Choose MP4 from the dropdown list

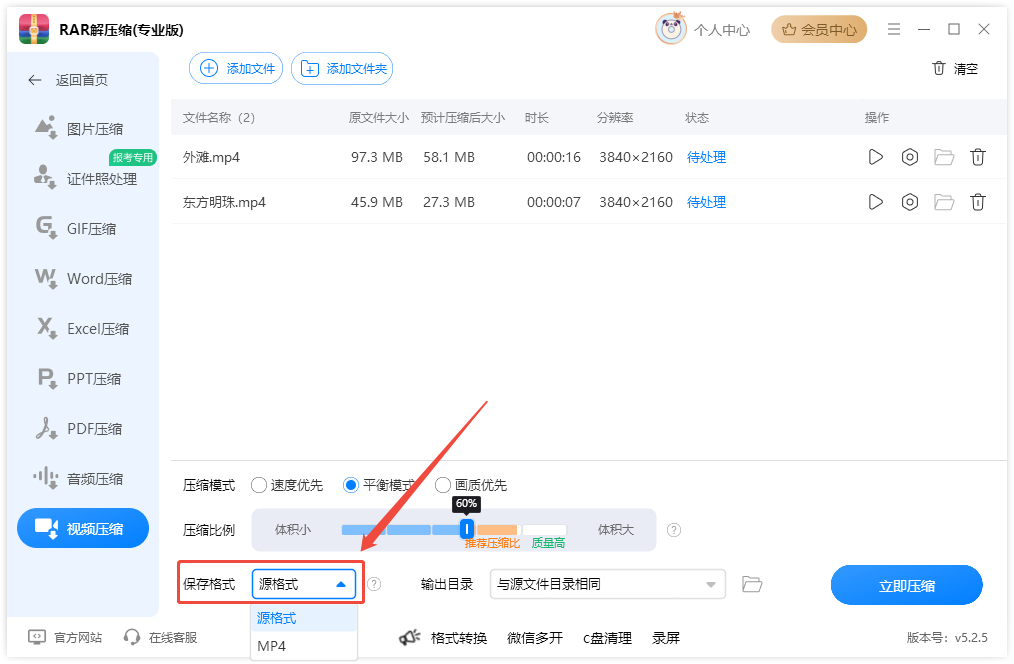pyautogui.click(x=304, y=646)
